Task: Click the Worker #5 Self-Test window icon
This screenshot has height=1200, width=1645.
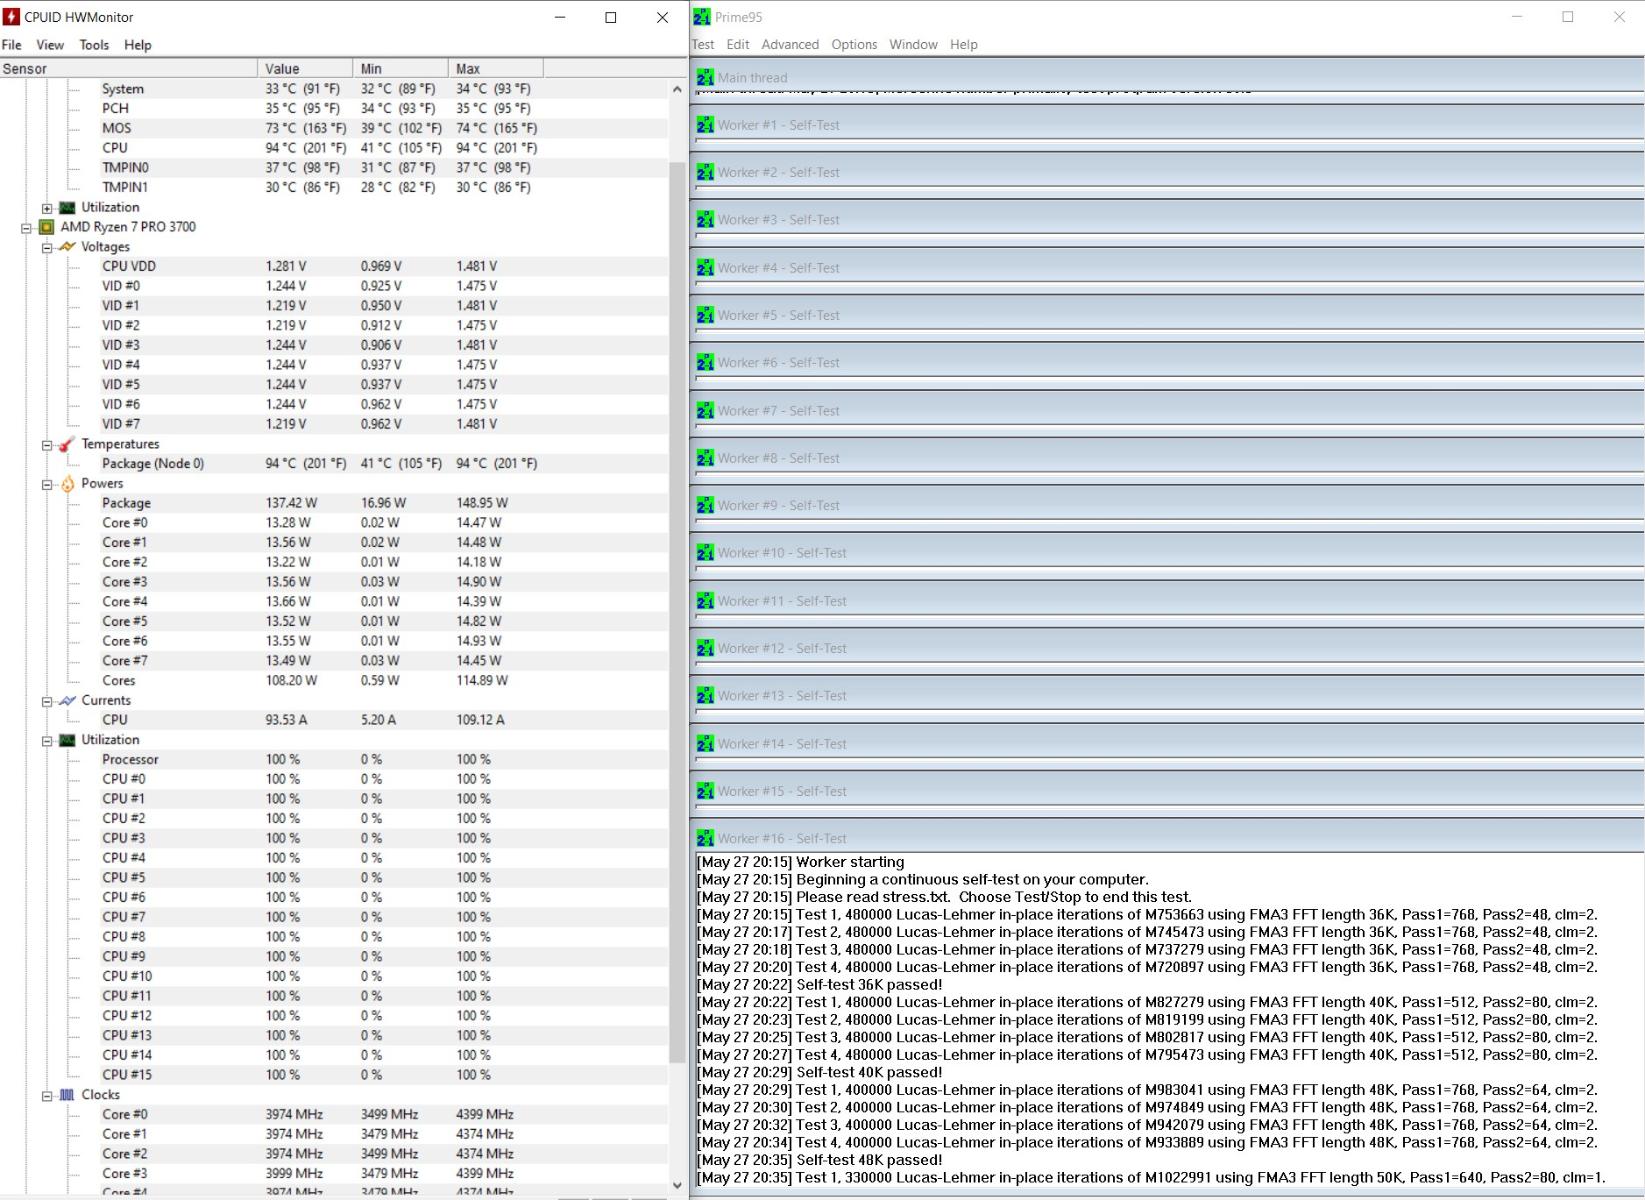Action: (x=705, y=315)
